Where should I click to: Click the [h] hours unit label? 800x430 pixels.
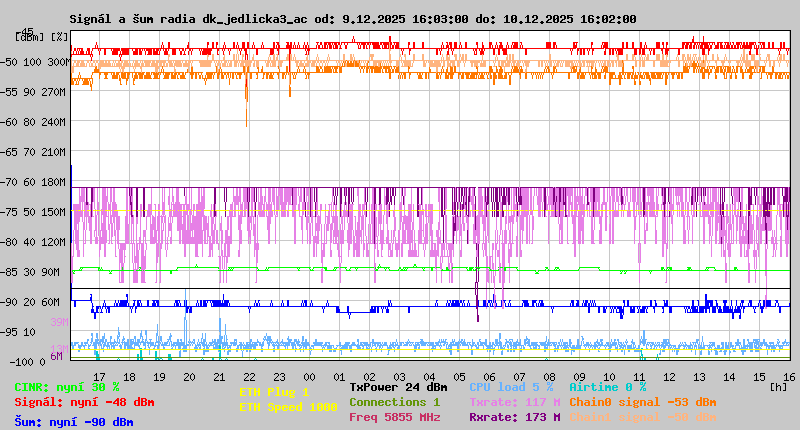[x=778, y=385]
